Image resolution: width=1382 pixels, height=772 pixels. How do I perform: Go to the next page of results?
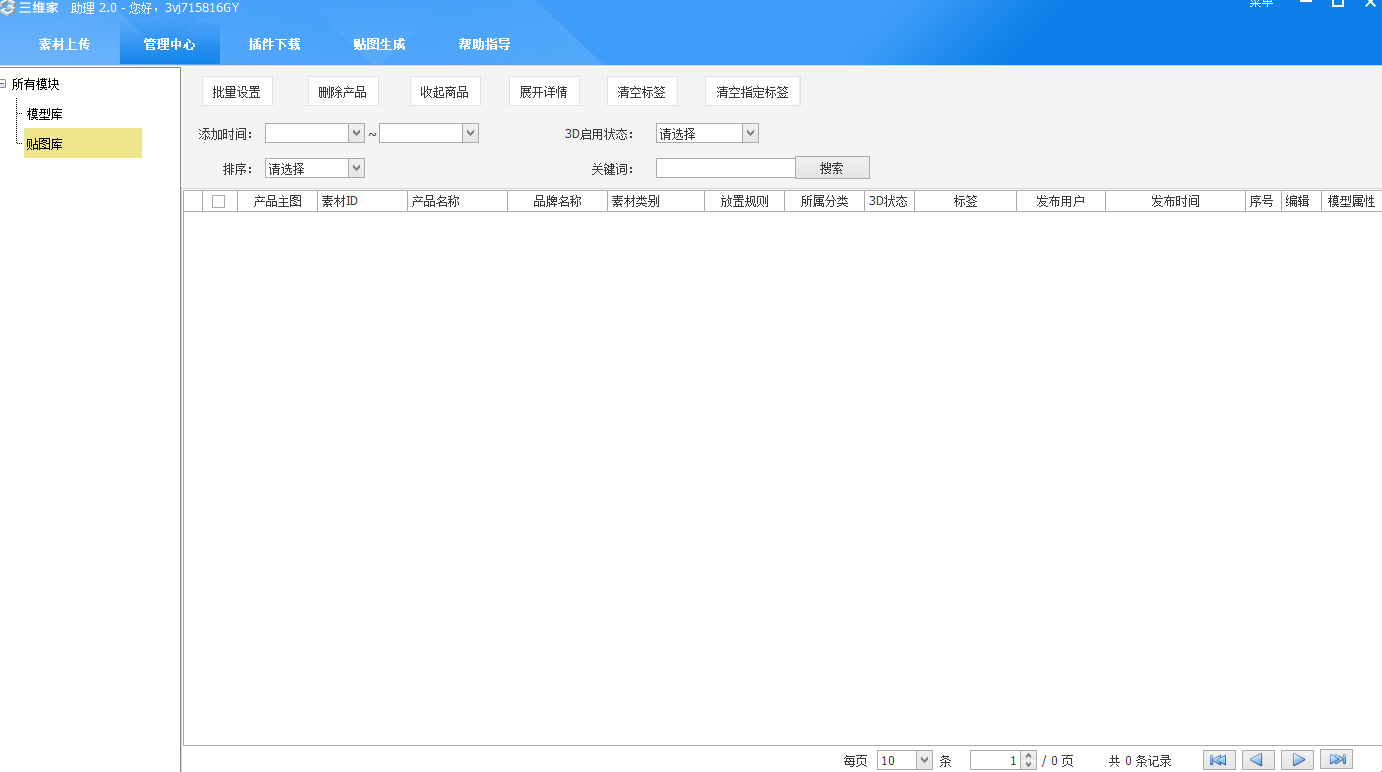pos(1297,760)
